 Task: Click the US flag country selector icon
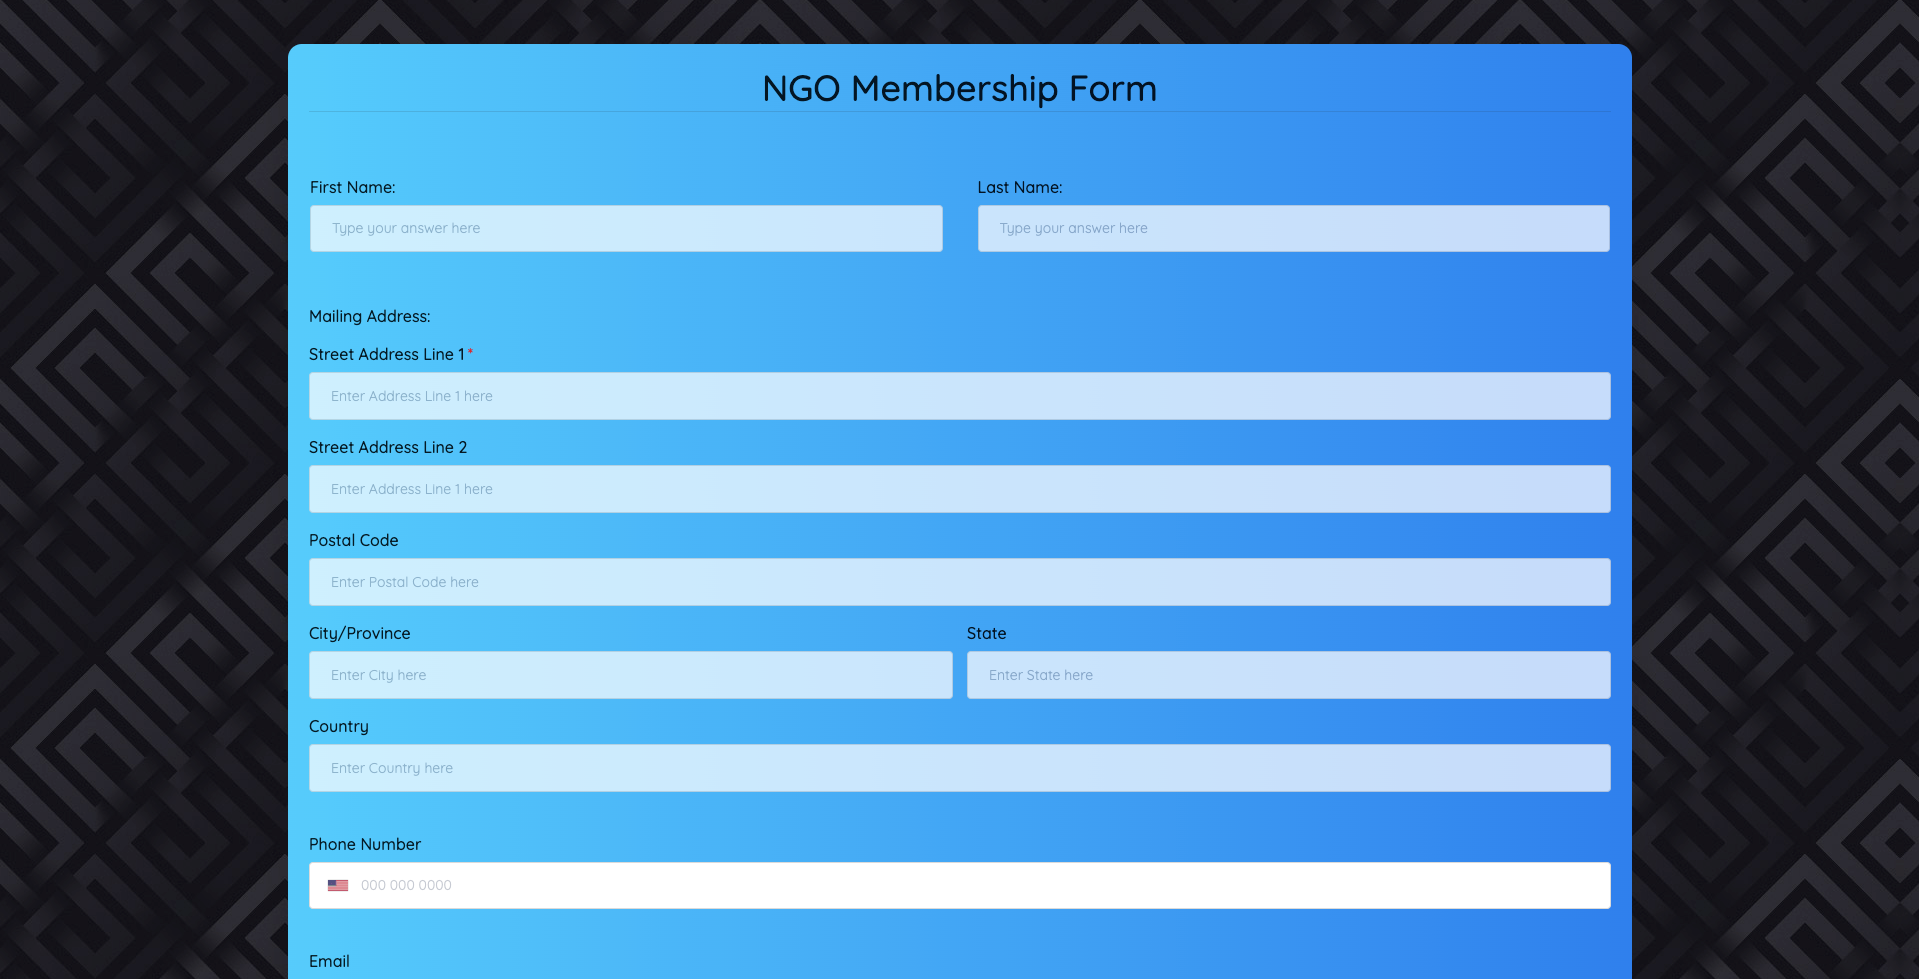click(x=338, y=885)
